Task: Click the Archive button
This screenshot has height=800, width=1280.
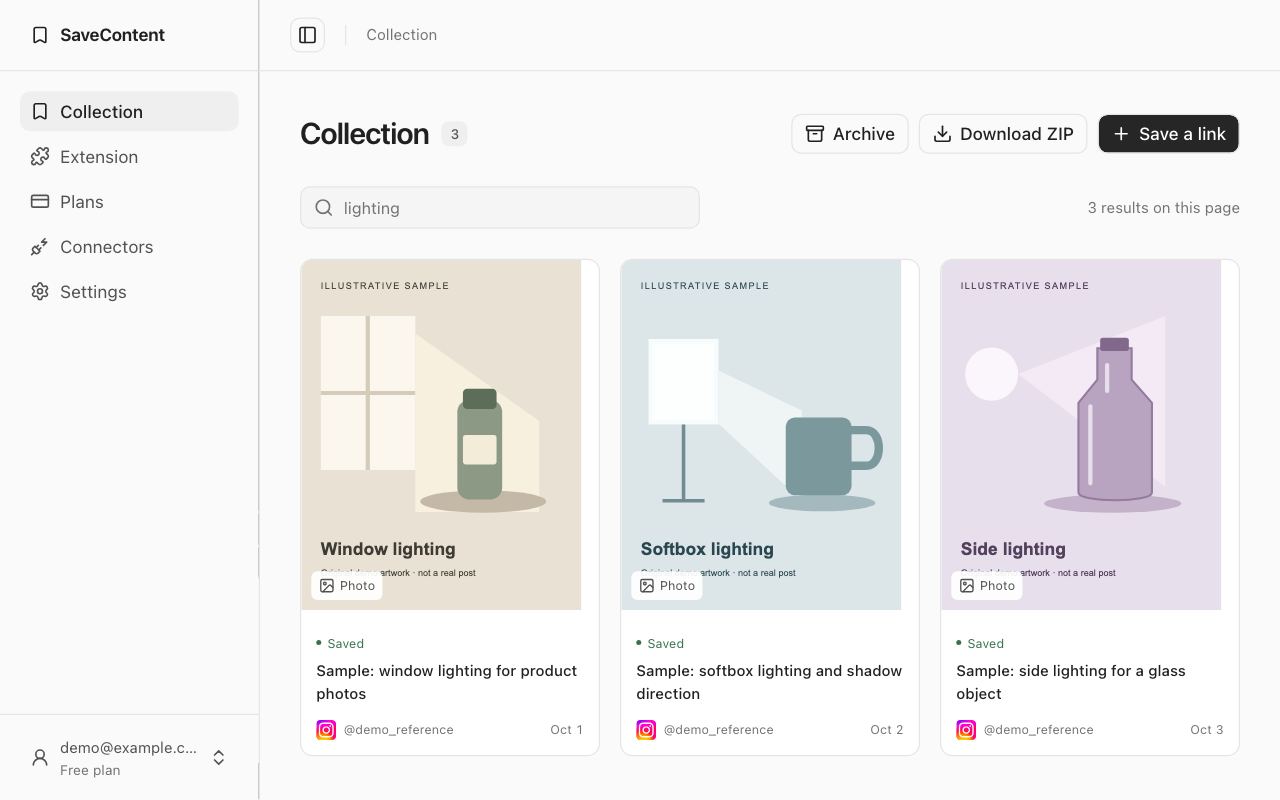Action: (x=850, y=134)
